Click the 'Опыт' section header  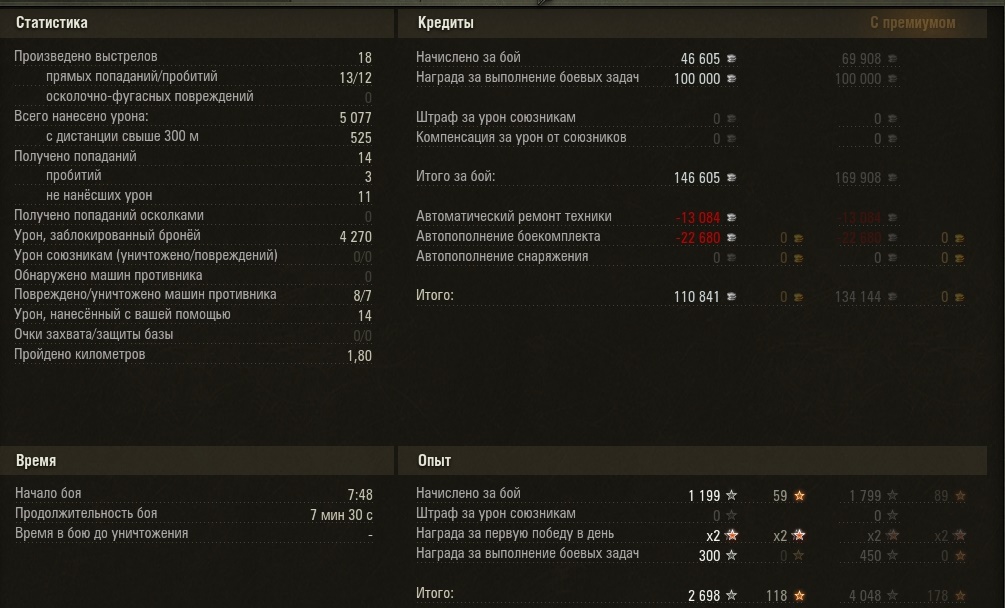coord(435,460)
